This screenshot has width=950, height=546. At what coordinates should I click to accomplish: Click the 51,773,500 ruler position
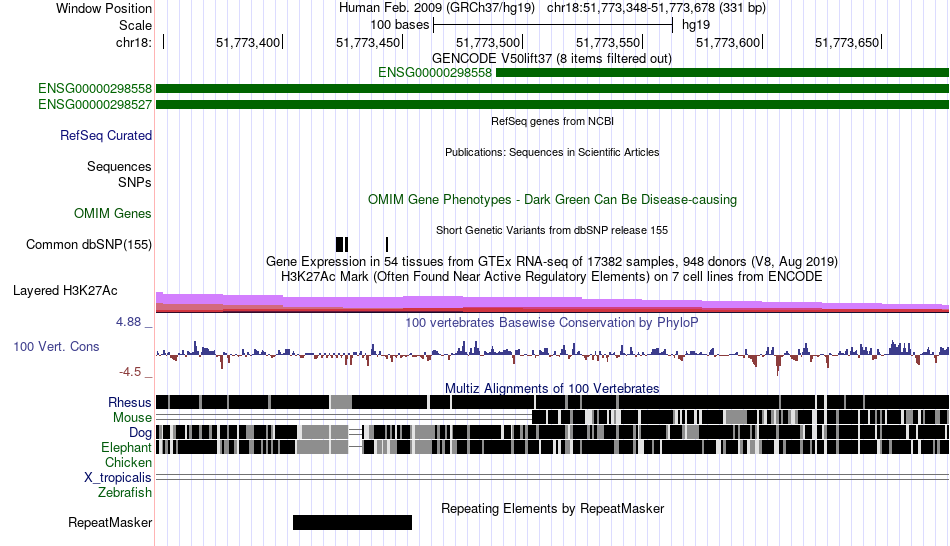(488, 42)
